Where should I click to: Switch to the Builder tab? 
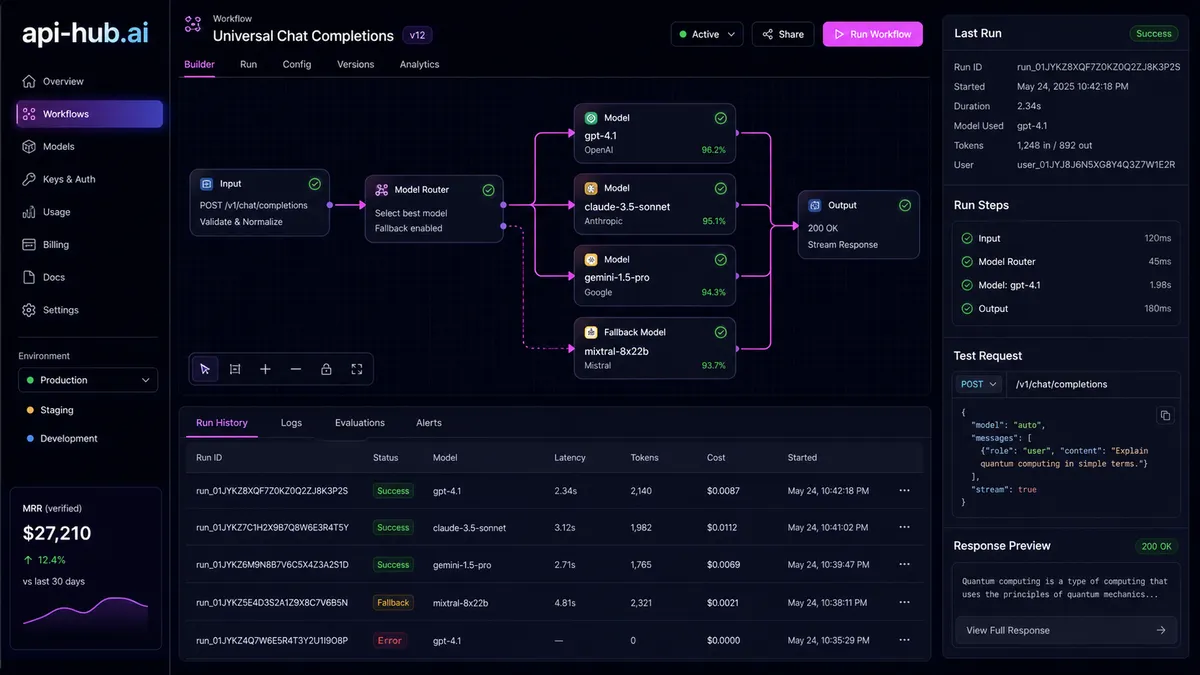click(x=200, y=64)
